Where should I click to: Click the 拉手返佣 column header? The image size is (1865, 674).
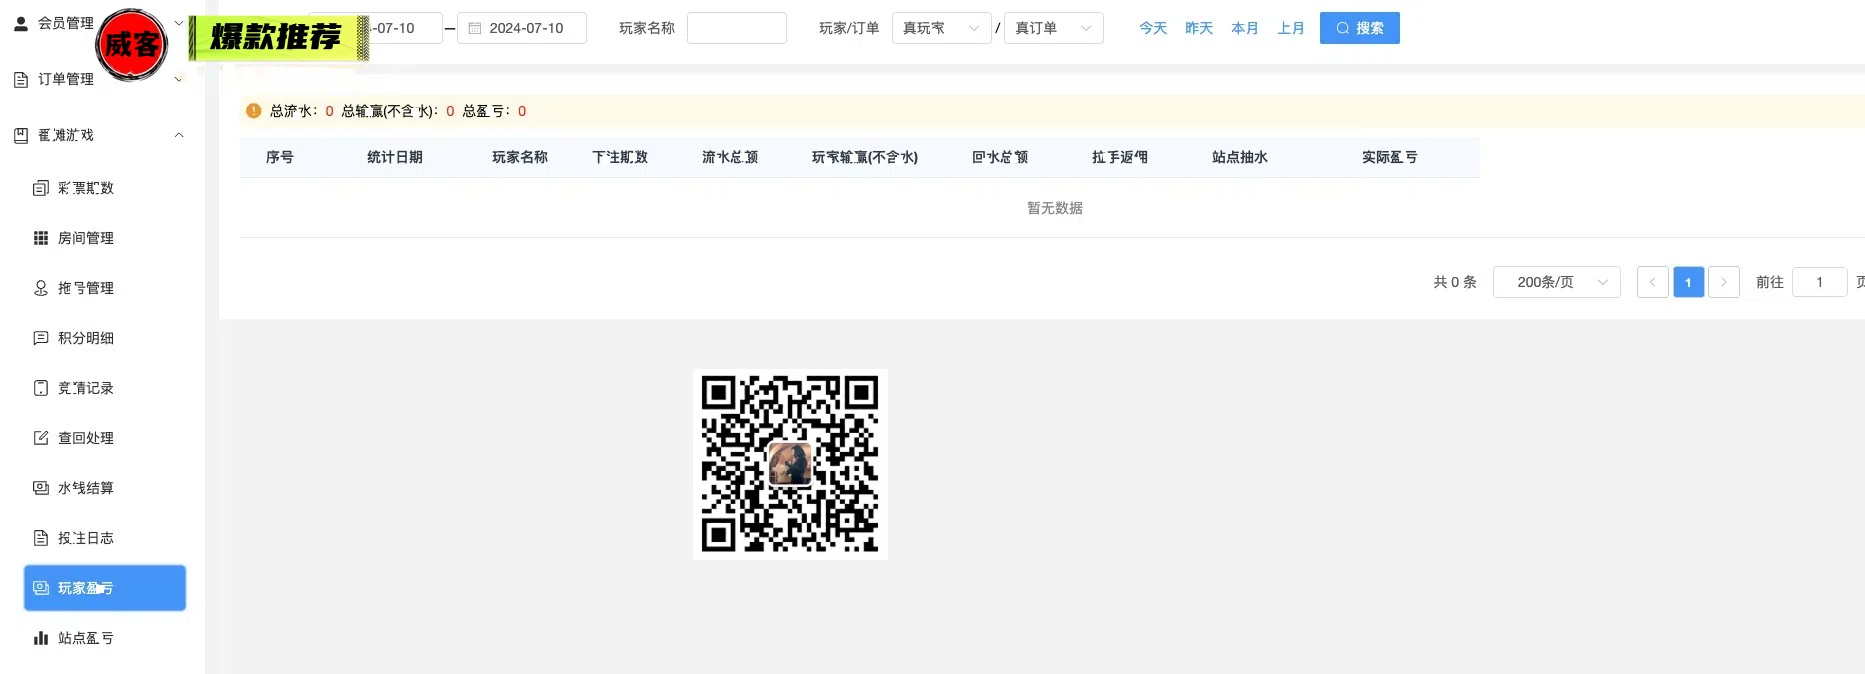[x=1120, y=157]
